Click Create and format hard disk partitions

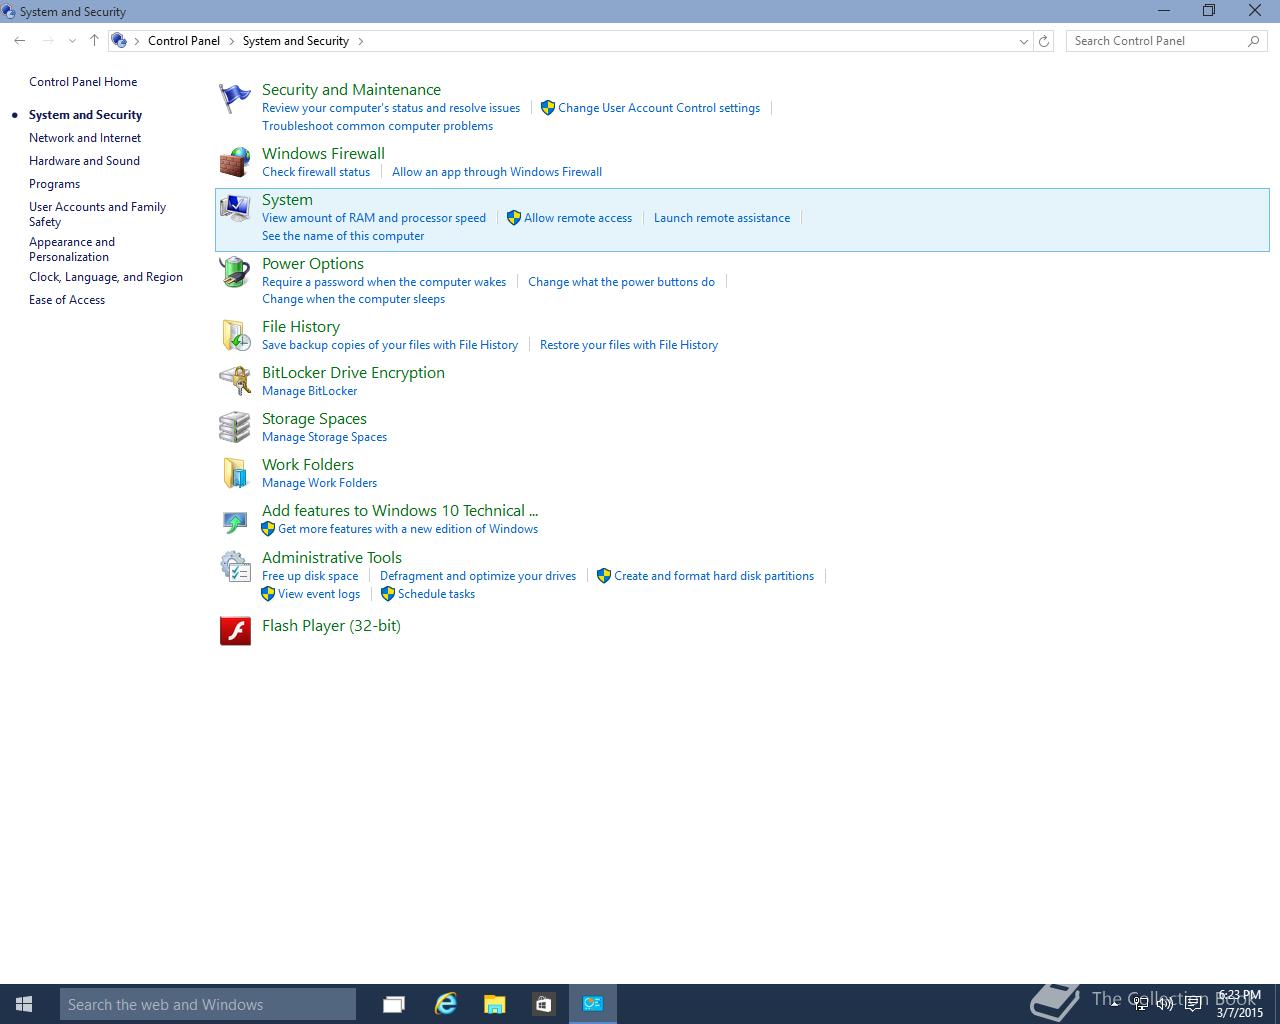tap(714, 576)
